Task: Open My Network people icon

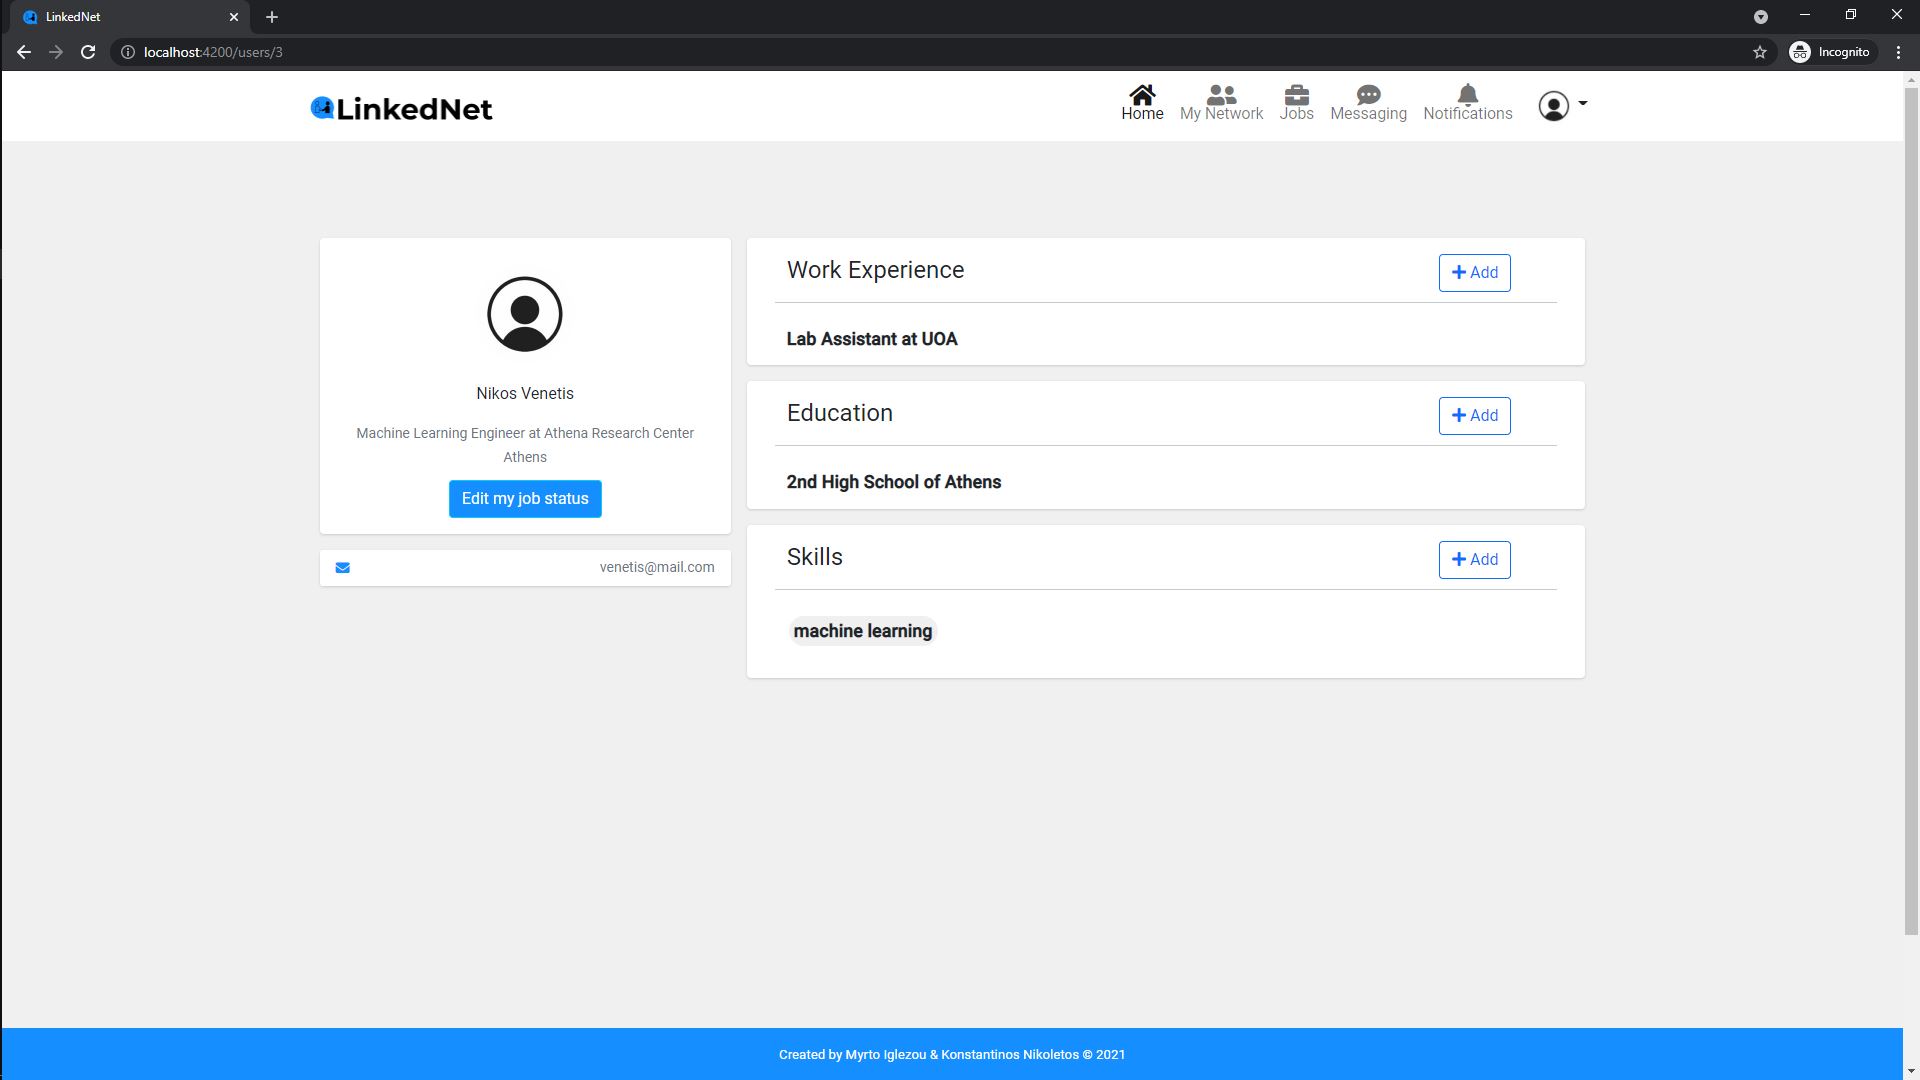Action: pos(1221,95)
